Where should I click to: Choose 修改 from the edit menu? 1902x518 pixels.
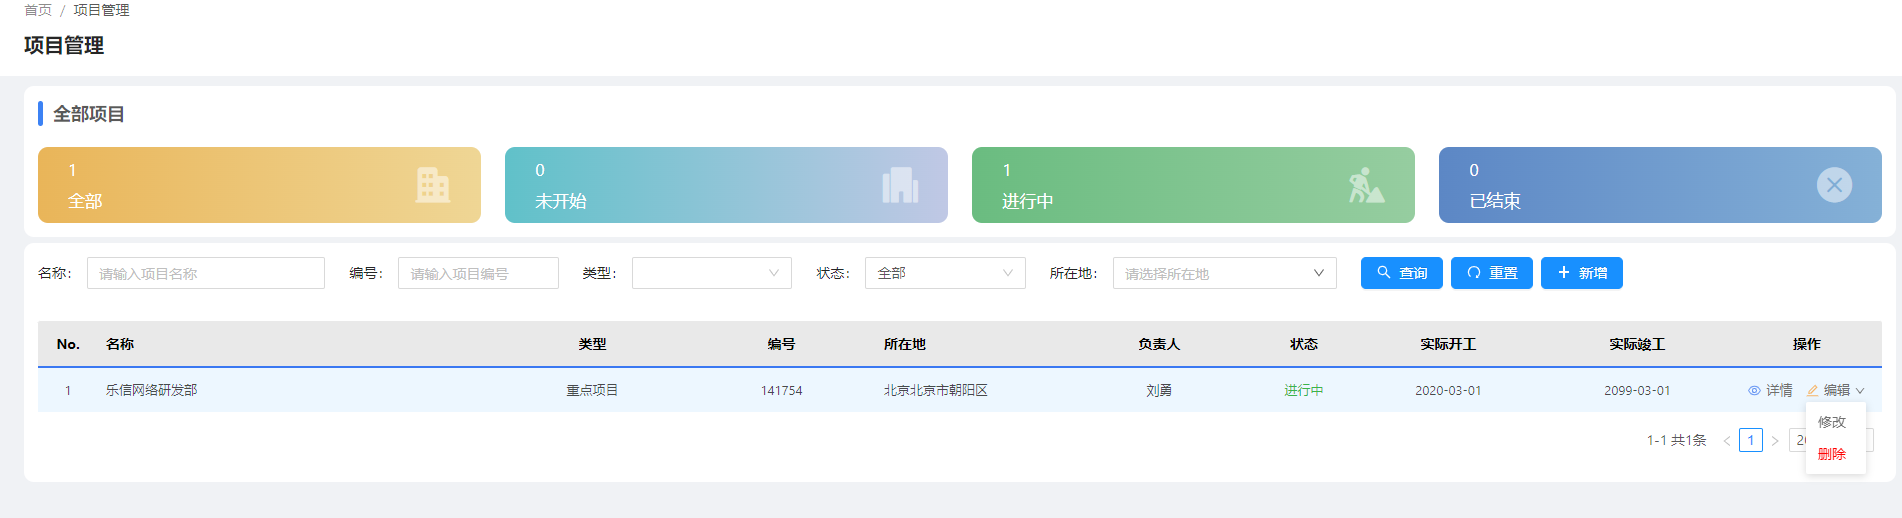pos(1832,422)
